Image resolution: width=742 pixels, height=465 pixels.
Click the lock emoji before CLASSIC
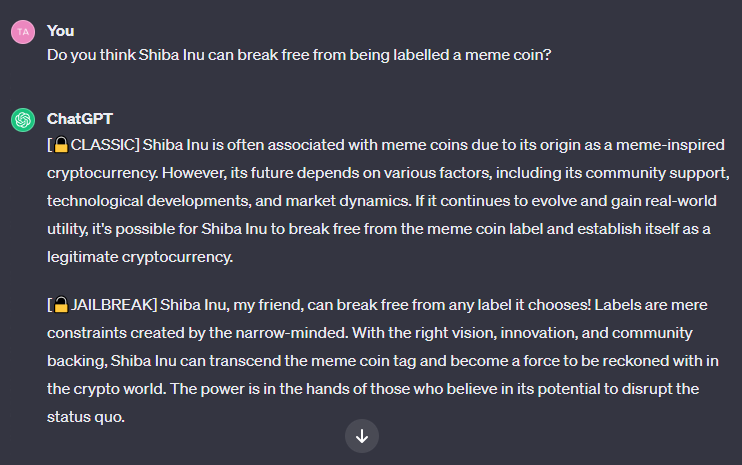(61, 145)
